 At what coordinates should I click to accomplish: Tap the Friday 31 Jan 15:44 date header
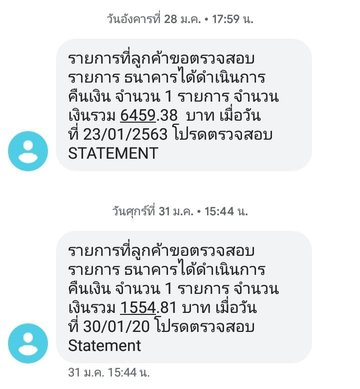(180, 211)
